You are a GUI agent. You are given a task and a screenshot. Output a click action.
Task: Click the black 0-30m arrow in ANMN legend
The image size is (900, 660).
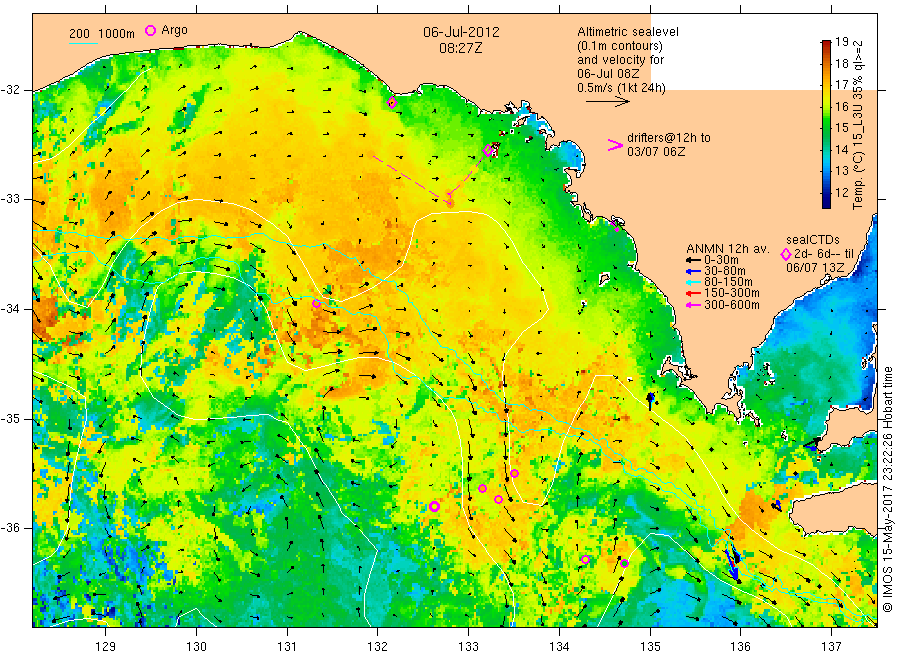(x=694, y=260)
